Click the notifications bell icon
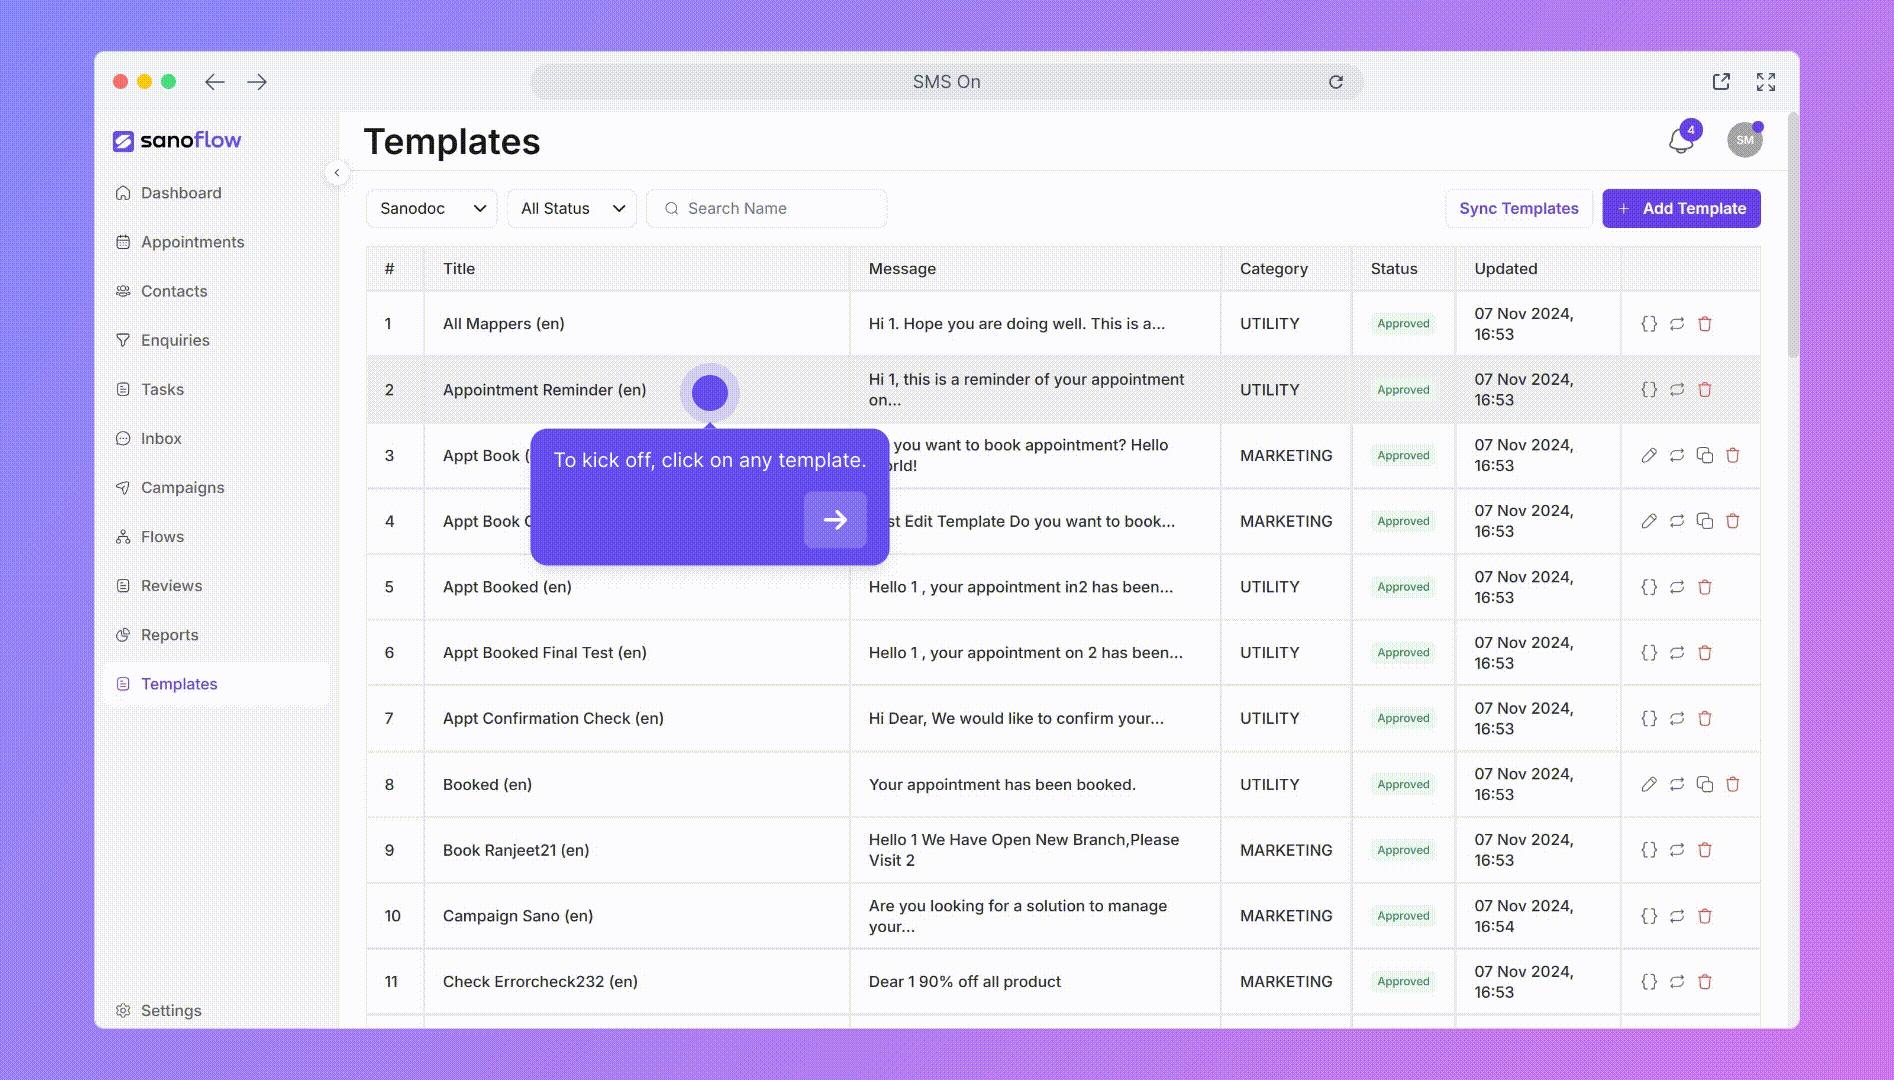 [x=1681, y=141]
